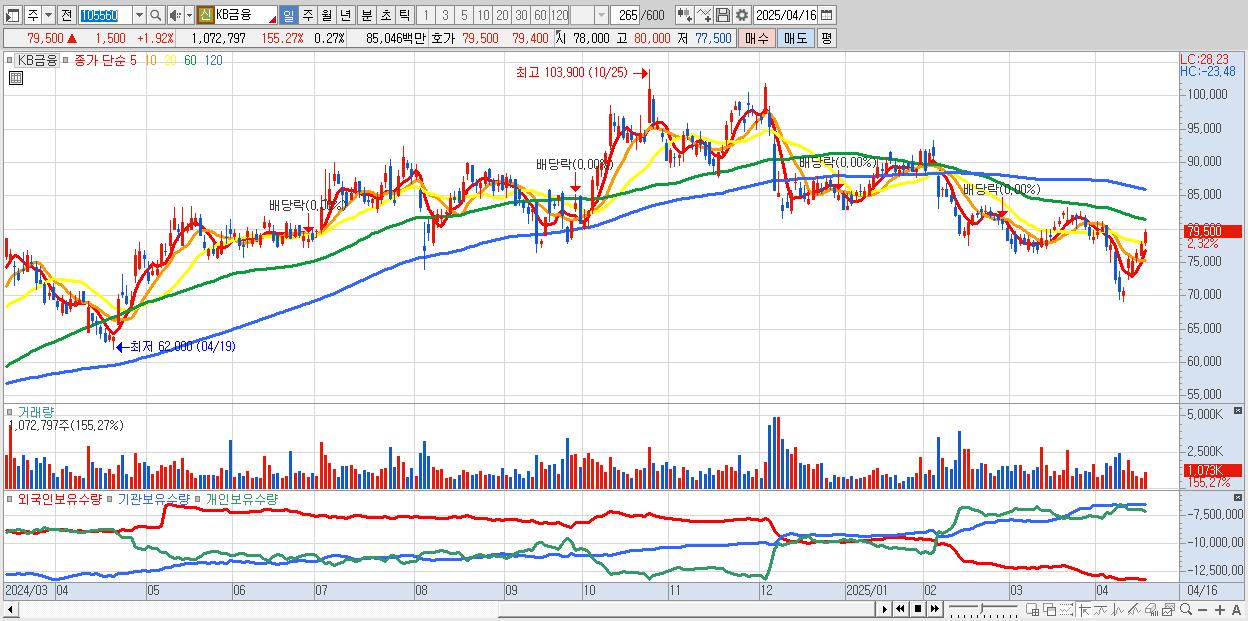Viewport: 1248px width, 621px height.
Task: Click the 기관보유수량 legend label
Action: click(156, 497)
